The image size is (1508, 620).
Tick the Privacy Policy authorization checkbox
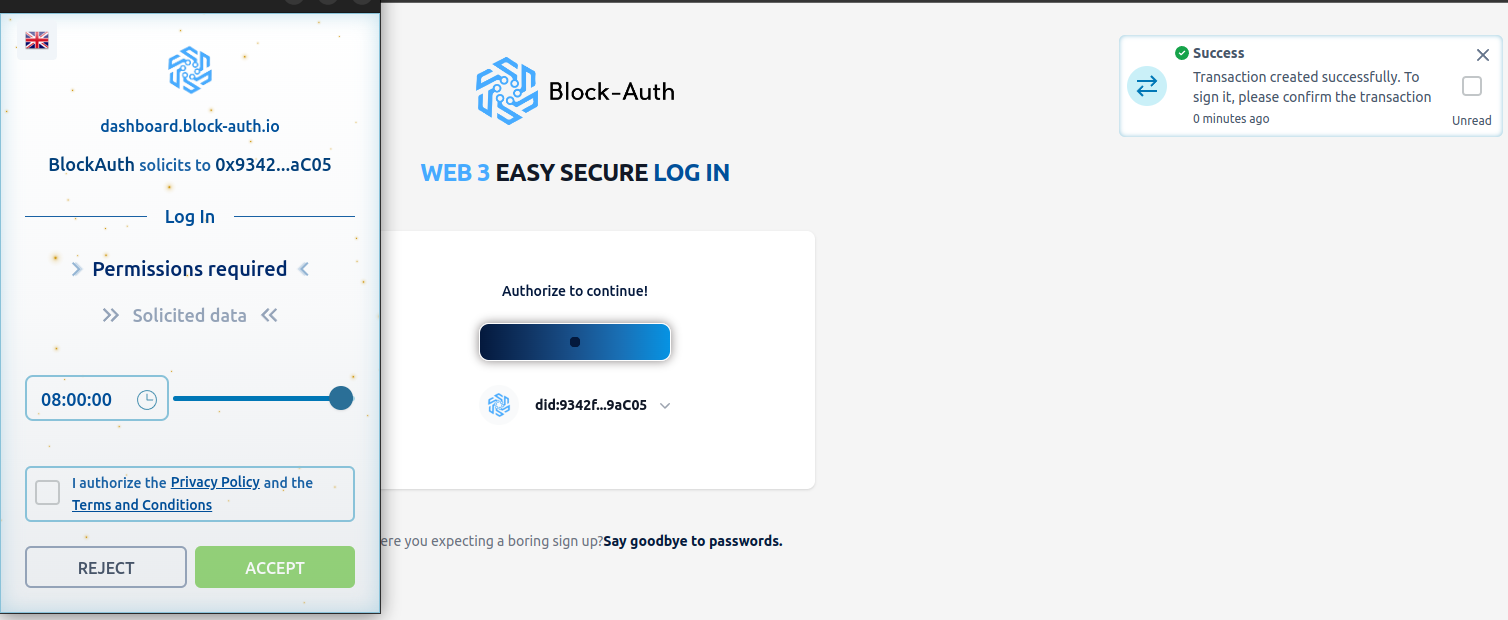(x=47, y=493)
